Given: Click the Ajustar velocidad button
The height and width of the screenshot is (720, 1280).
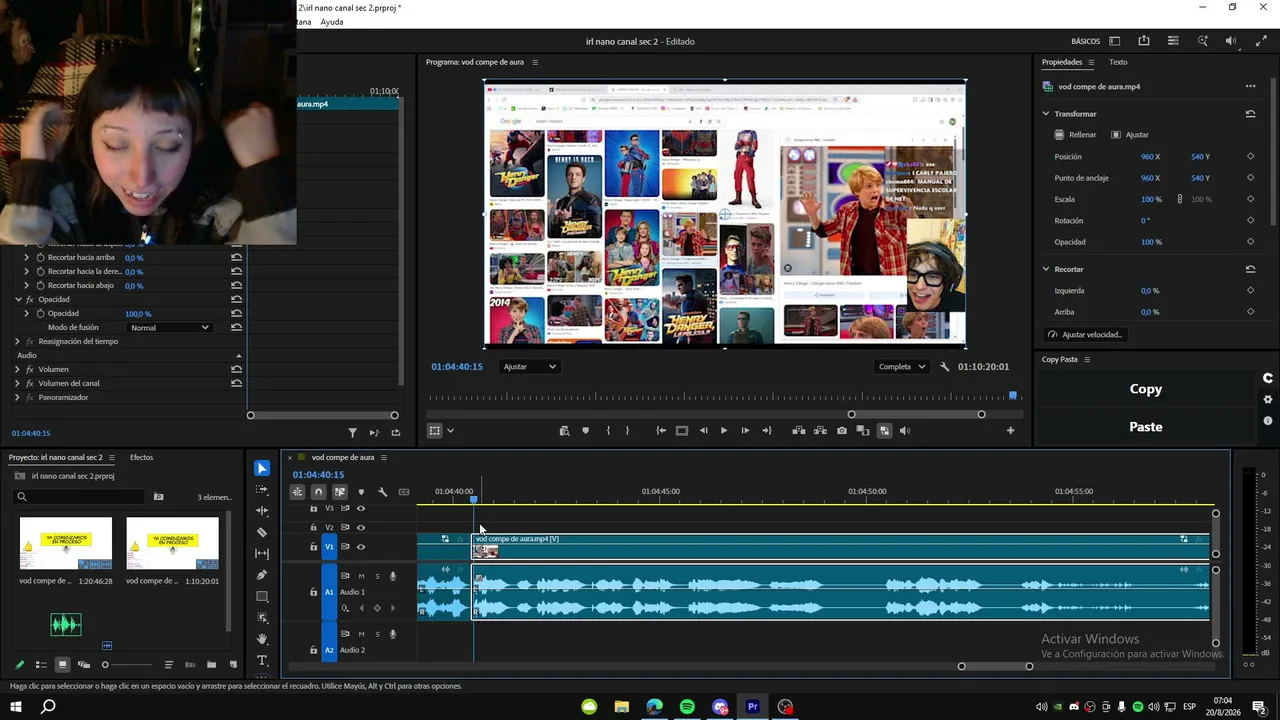Looking at the screenshot, I should (1085, 335).
